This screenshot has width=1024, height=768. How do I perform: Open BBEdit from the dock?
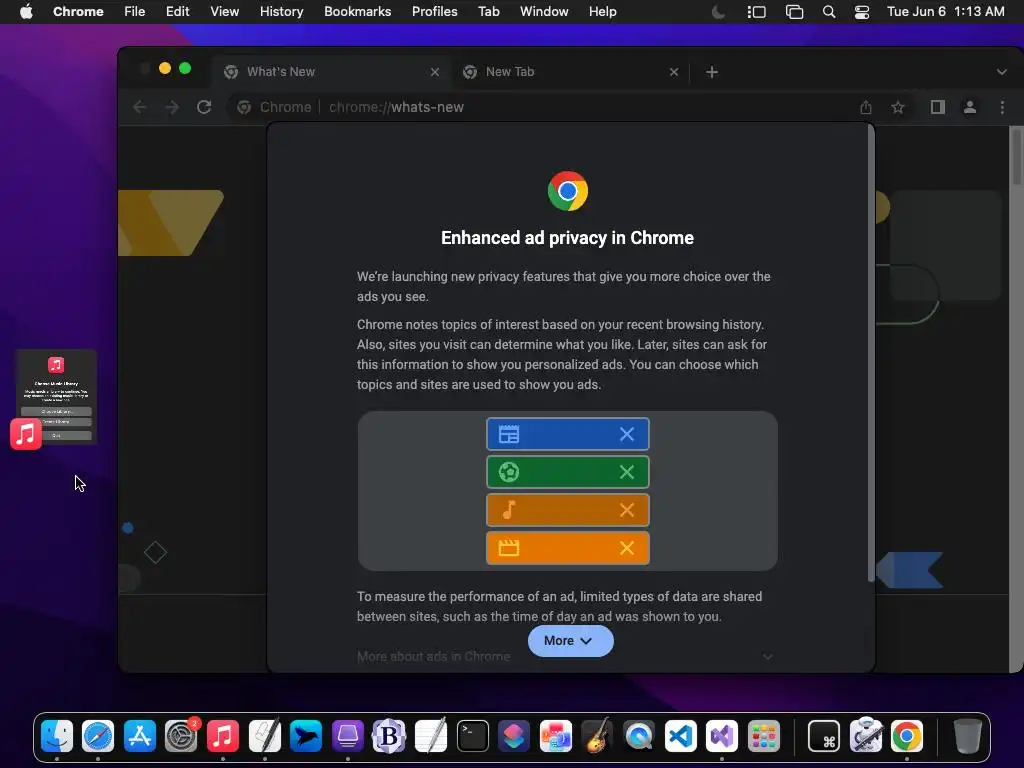pyautogui.click(x=389, y=736)
